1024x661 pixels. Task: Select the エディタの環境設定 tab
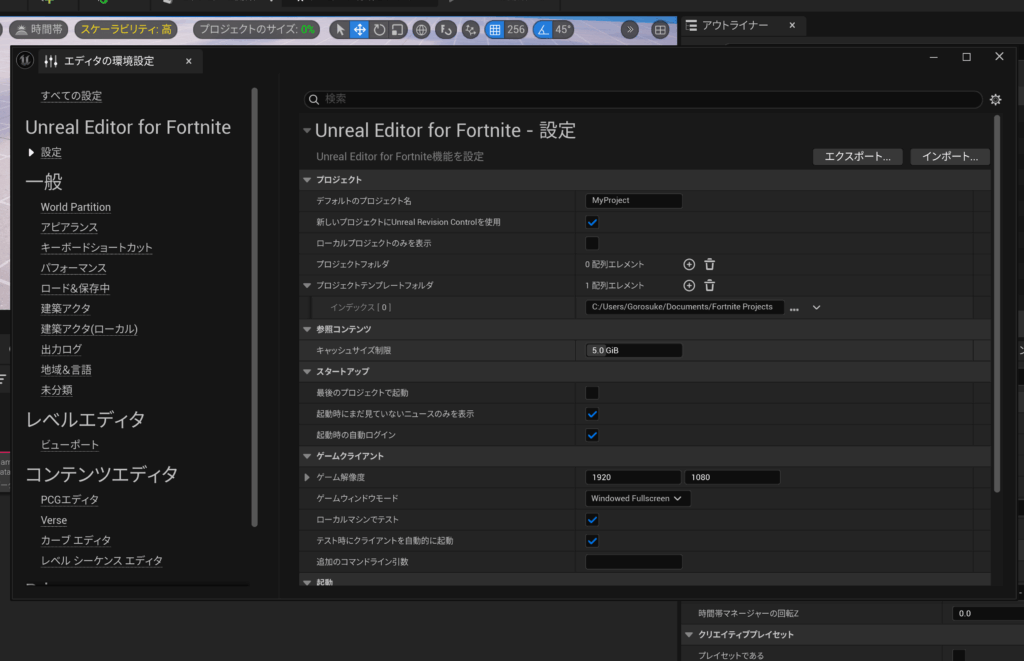(108, 61)
